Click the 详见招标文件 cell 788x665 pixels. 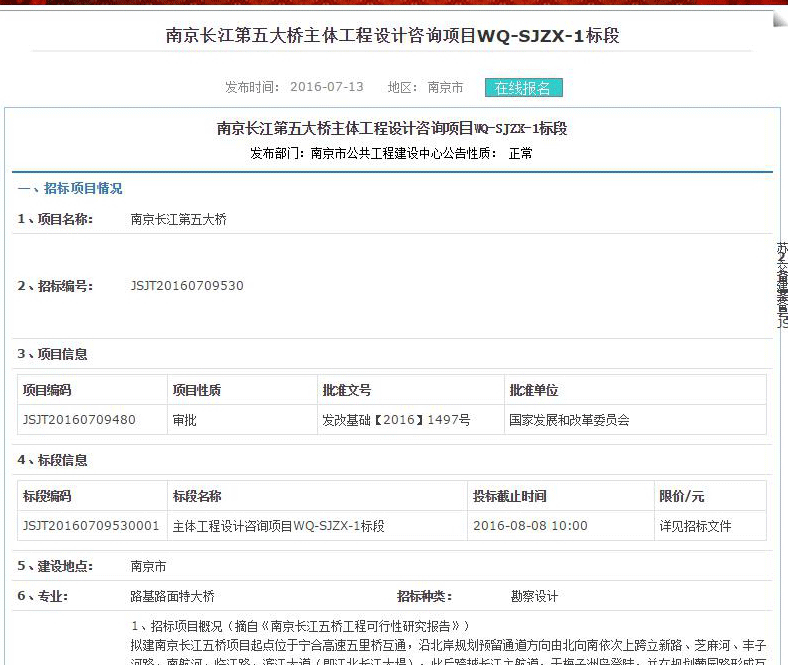click(x=696, y=526)
